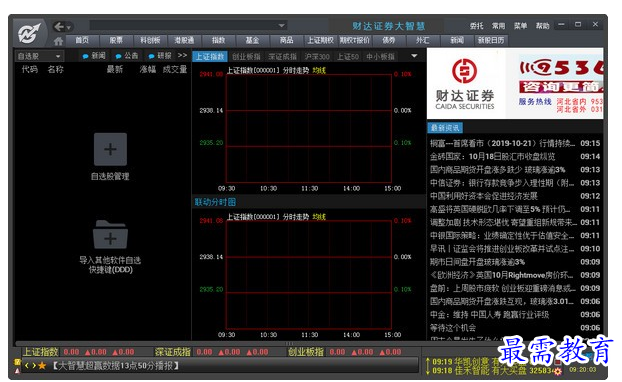Click the 9536 hotline advertisement banner

point(561,84)
